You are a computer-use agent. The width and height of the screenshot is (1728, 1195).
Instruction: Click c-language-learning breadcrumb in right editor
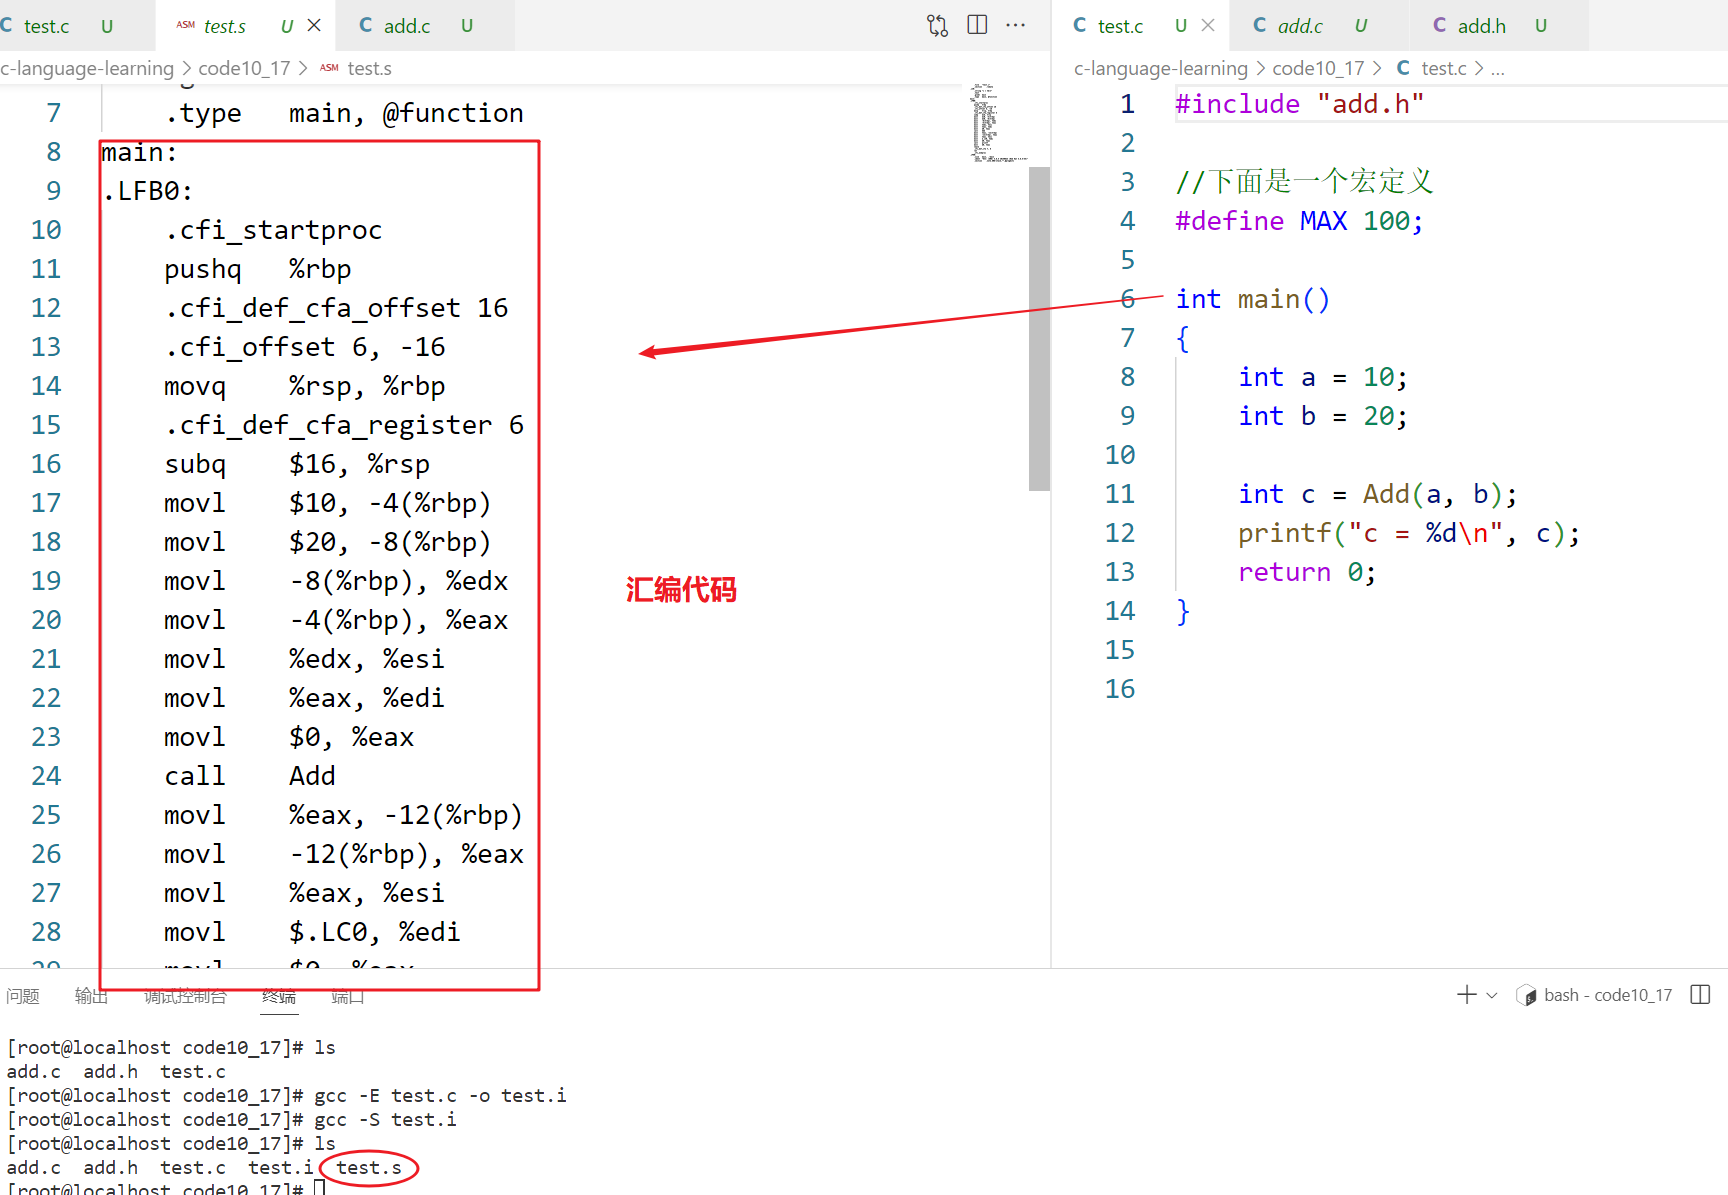[1161, 68]
